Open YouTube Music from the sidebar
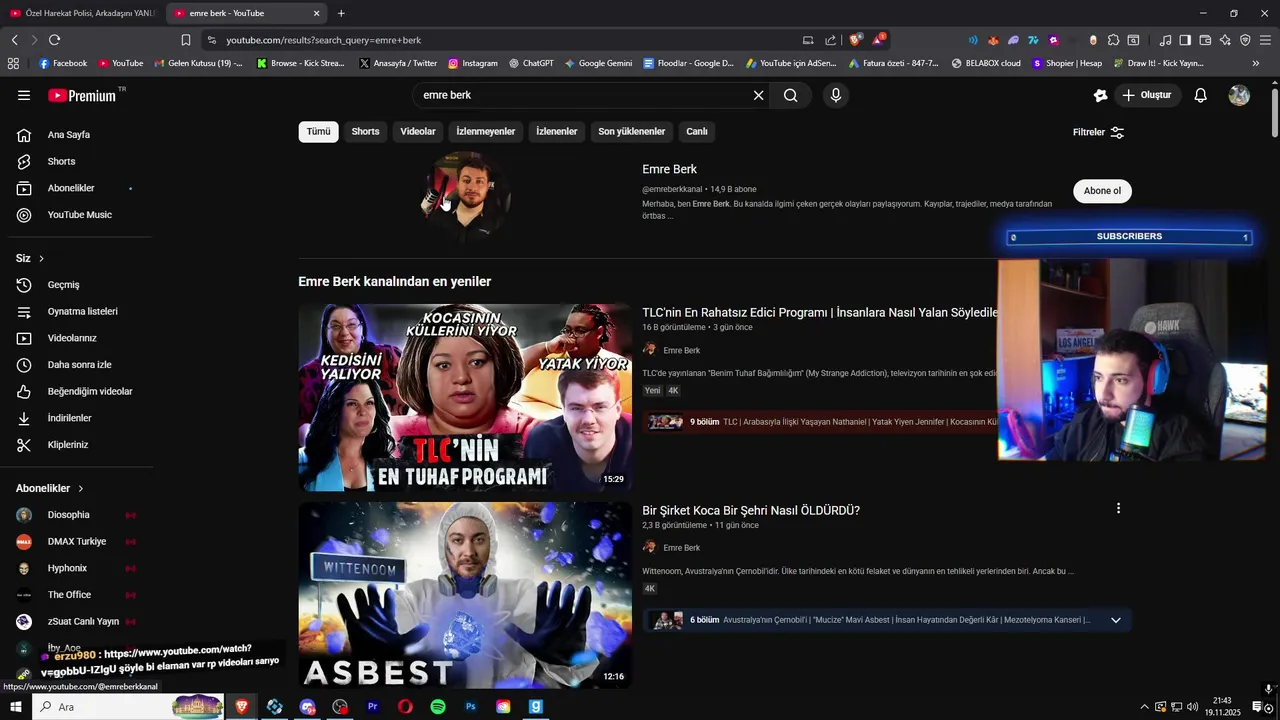 tap(78, 215)
